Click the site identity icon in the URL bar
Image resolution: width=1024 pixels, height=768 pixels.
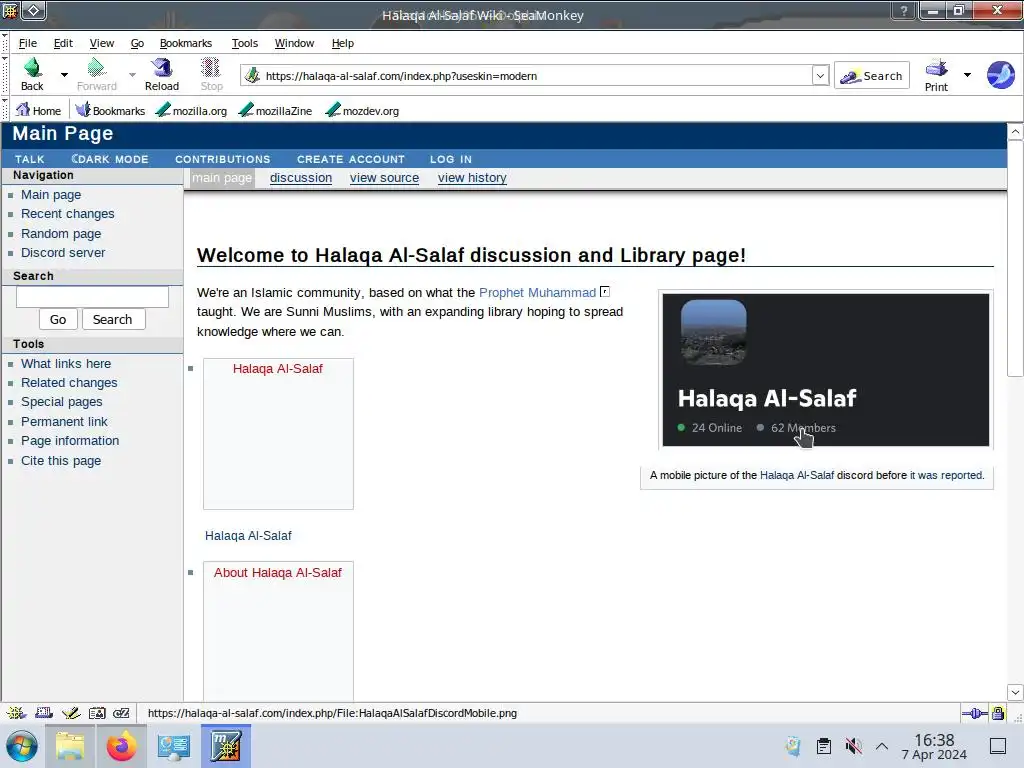[252, 76]
